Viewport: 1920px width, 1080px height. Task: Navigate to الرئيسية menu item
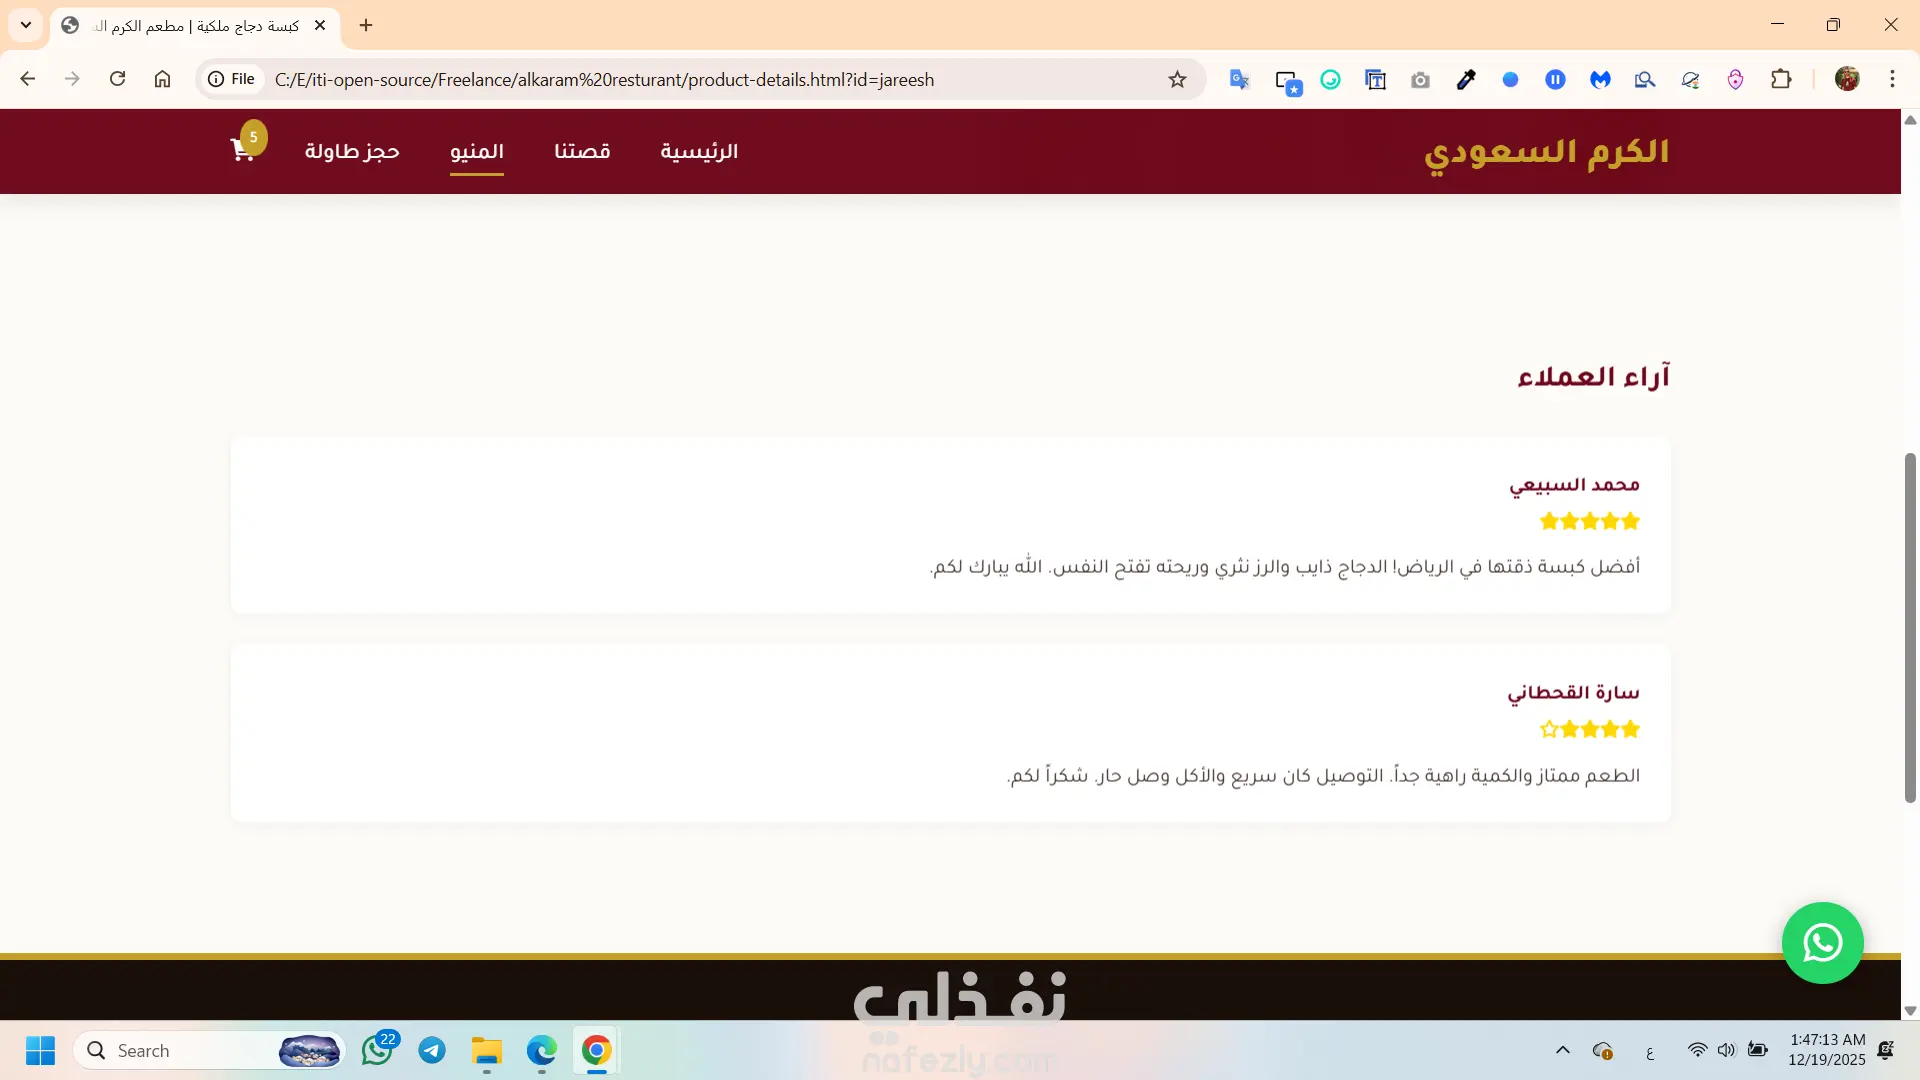click(x=699, y=151)
